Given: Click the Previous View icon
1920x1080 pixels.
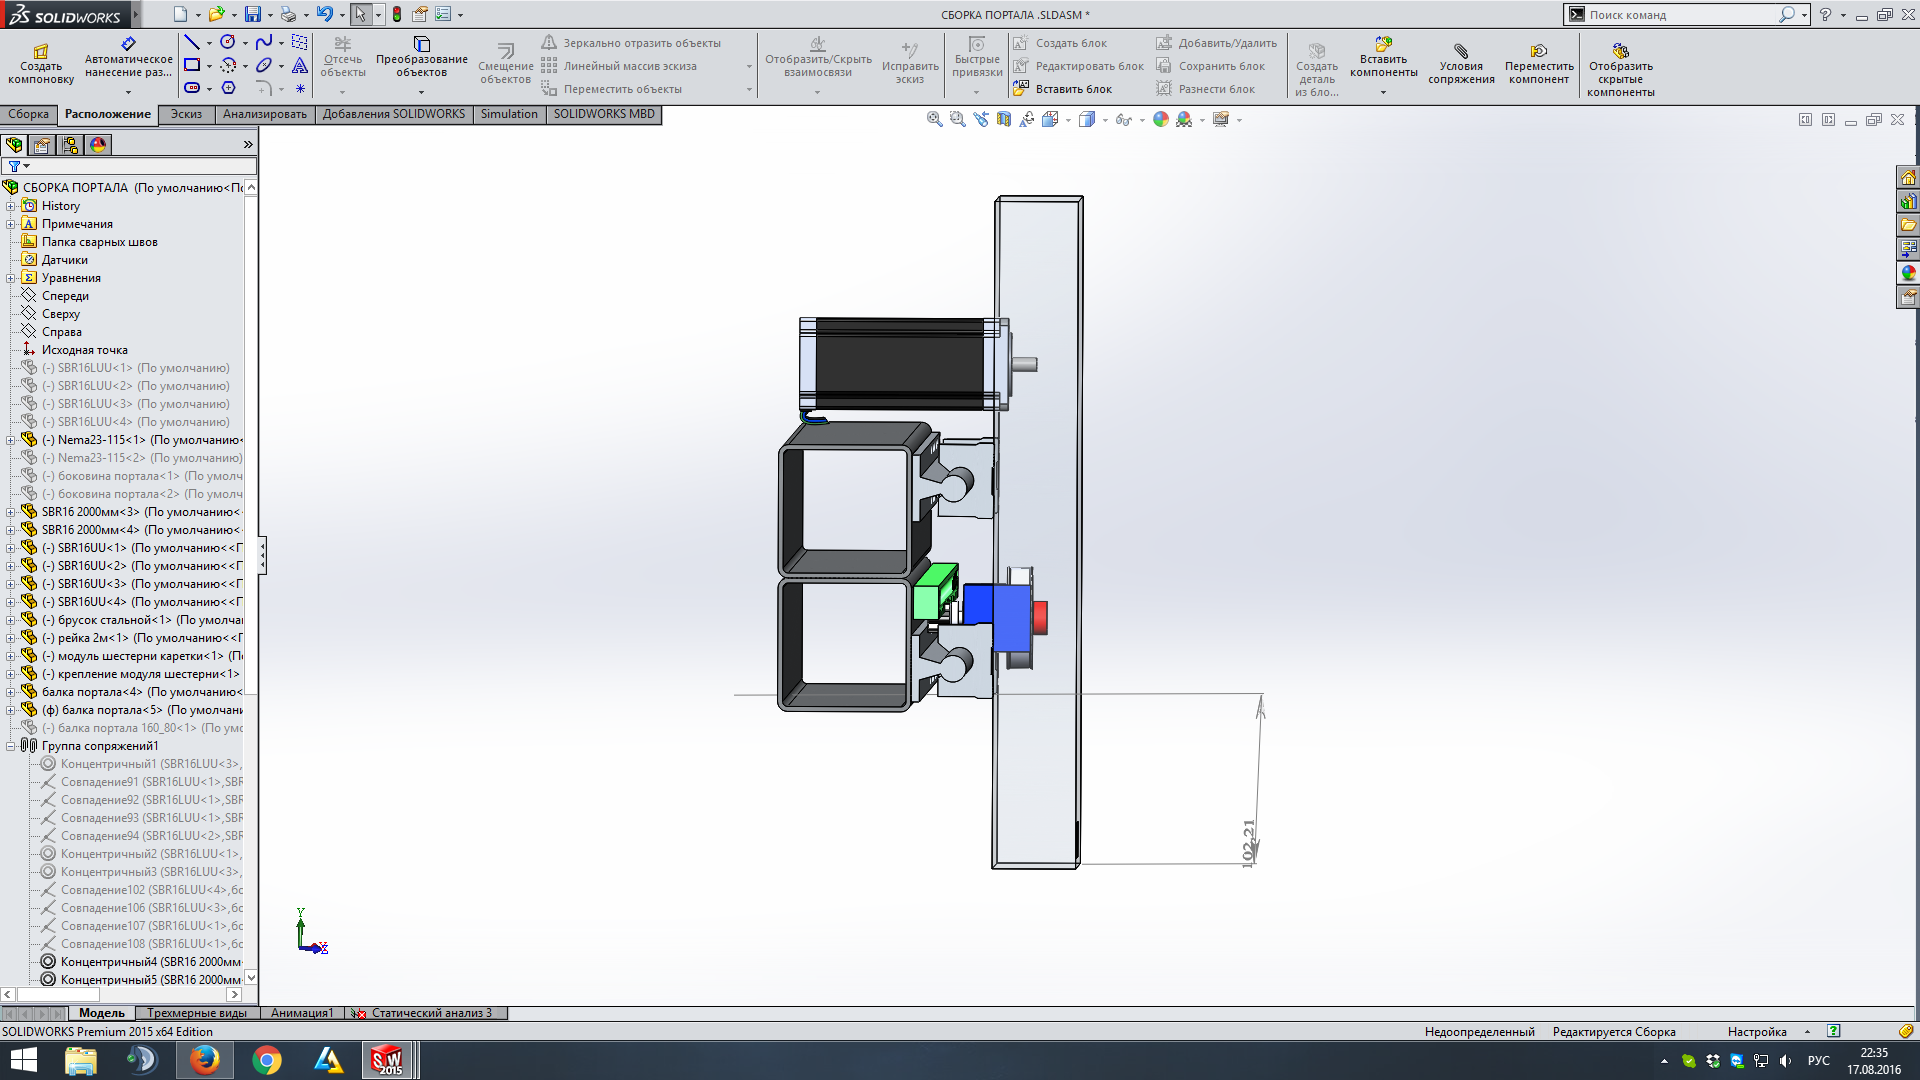Looking at the screenshot, I should pyautogui.click(x=980, y=119).
